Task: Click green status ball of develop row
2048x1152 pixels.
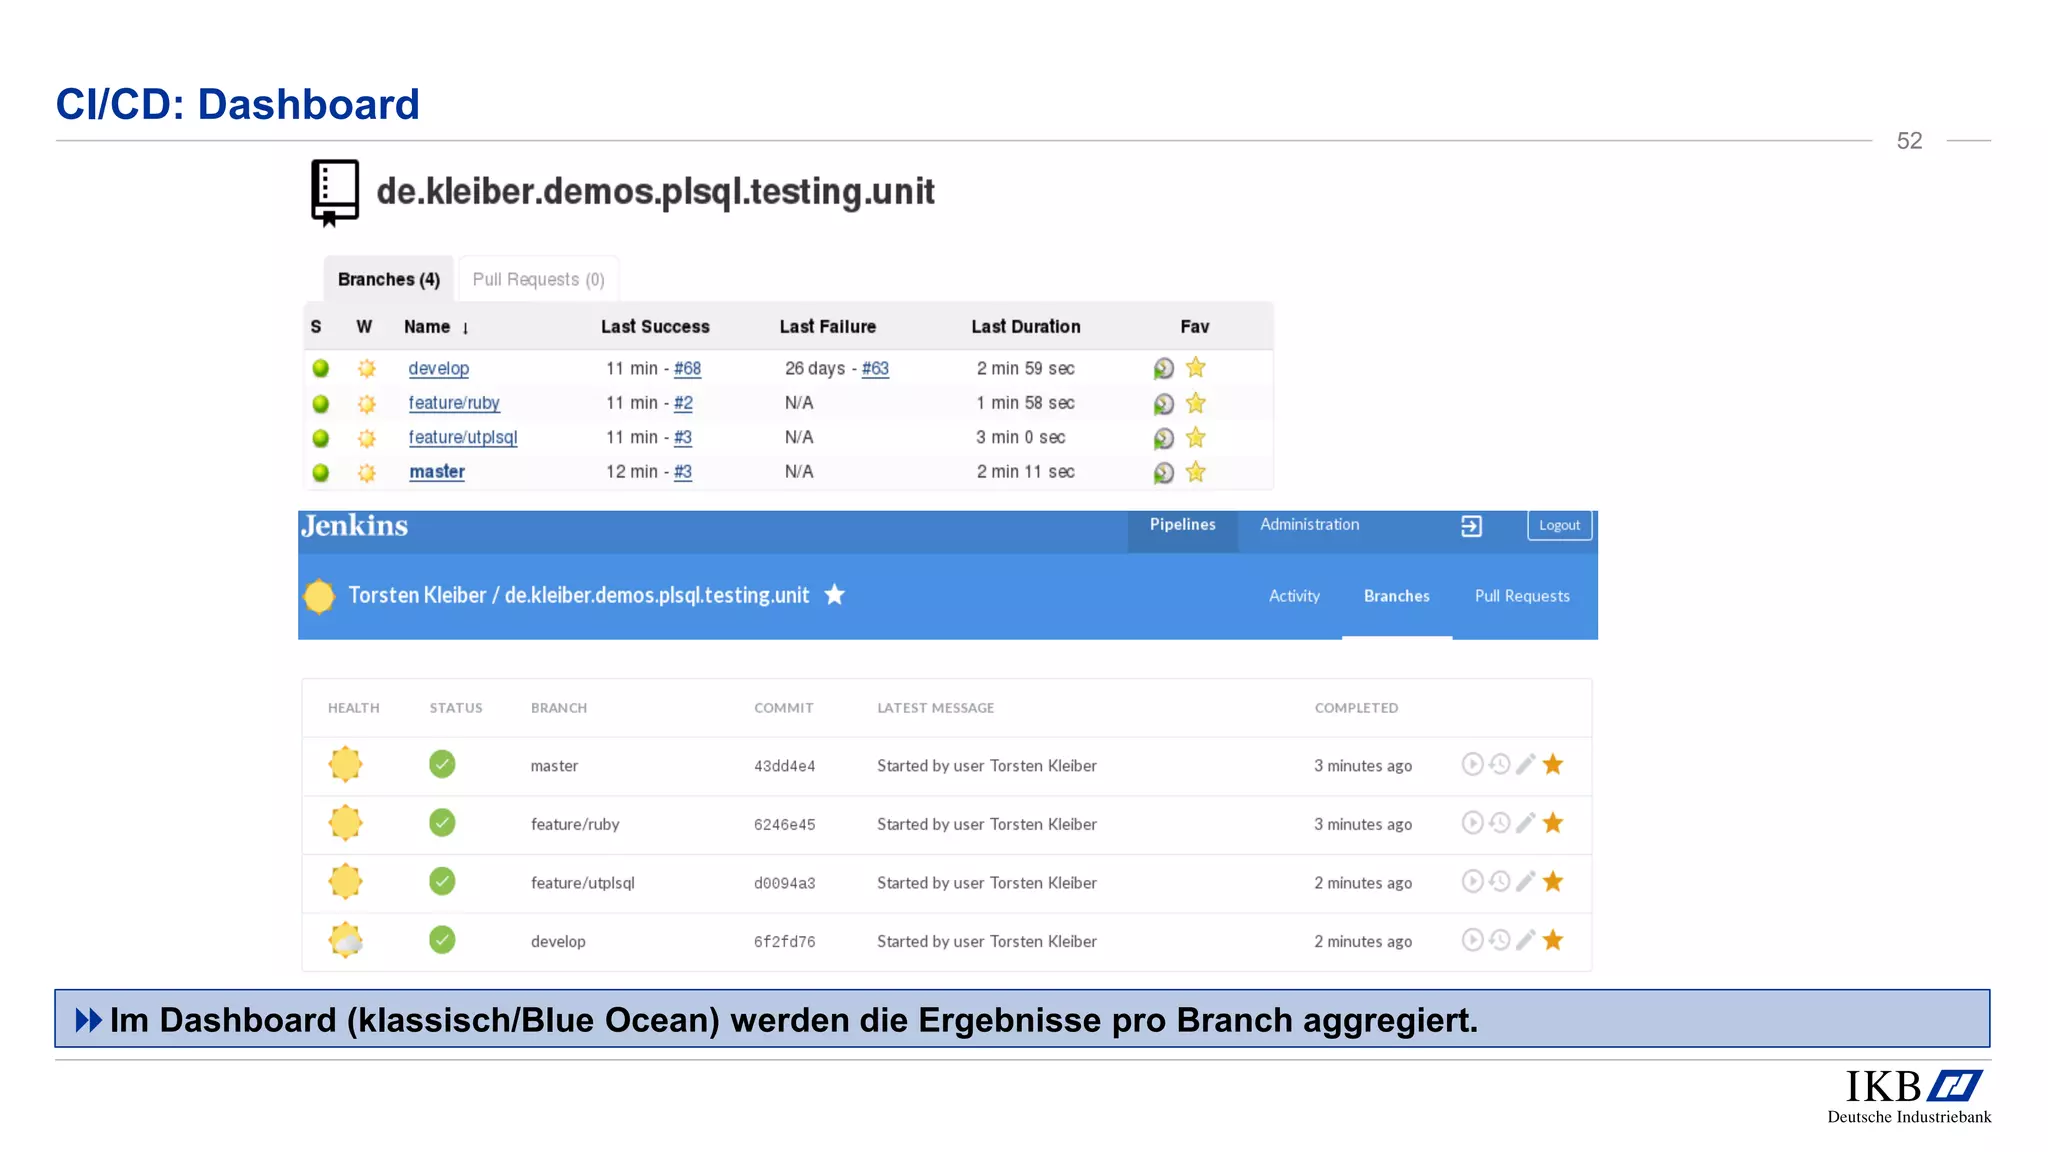Action: click(x=321, y=368)
